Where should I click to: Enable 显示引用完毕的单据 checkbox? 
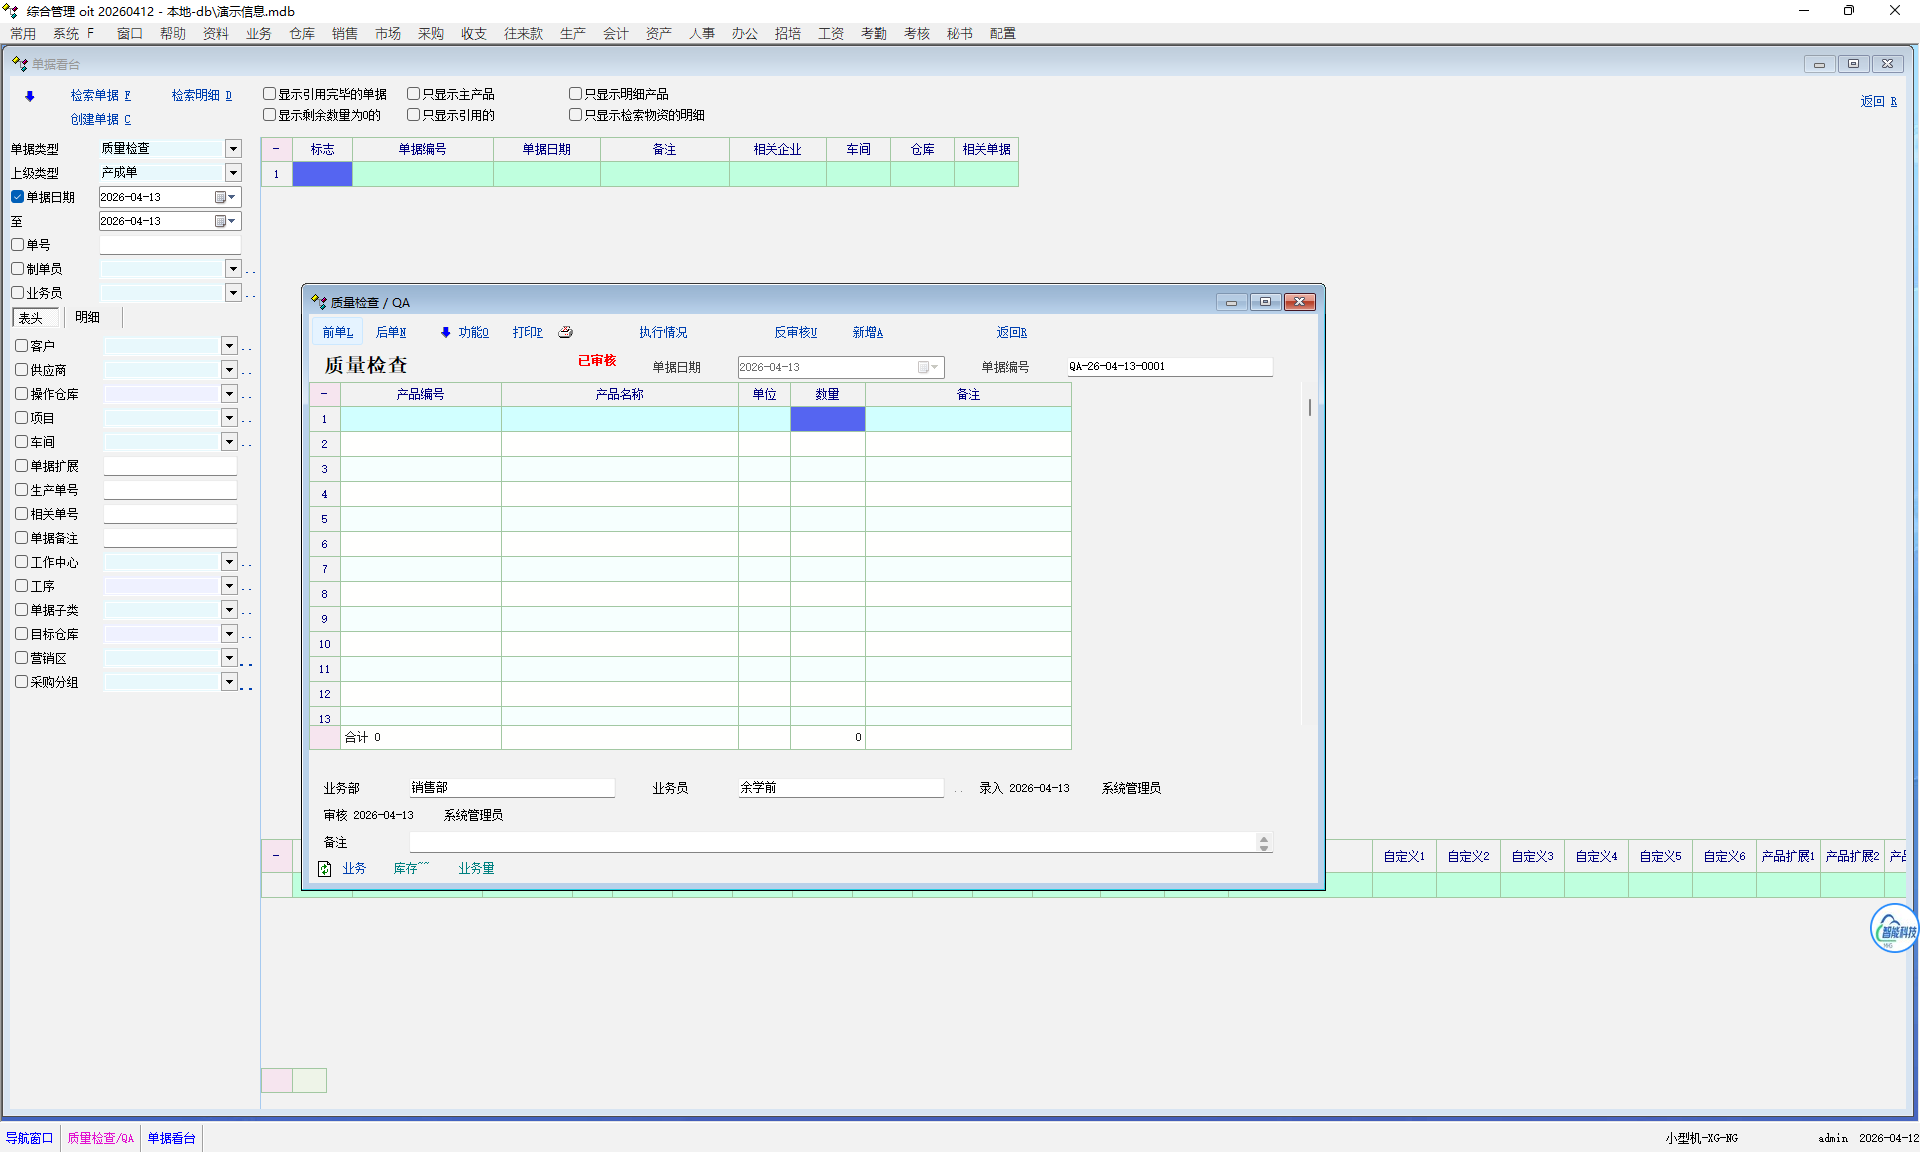pos(269,94)
